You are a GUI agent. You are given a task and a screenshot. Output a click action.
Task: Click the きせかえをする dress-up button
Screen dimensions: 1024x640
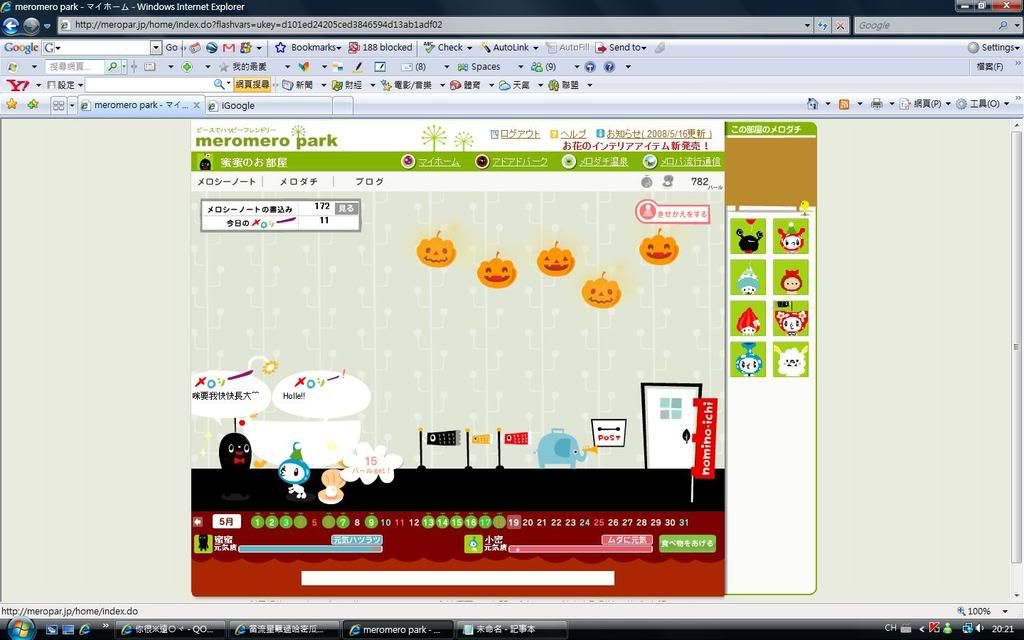coord(673,212)
